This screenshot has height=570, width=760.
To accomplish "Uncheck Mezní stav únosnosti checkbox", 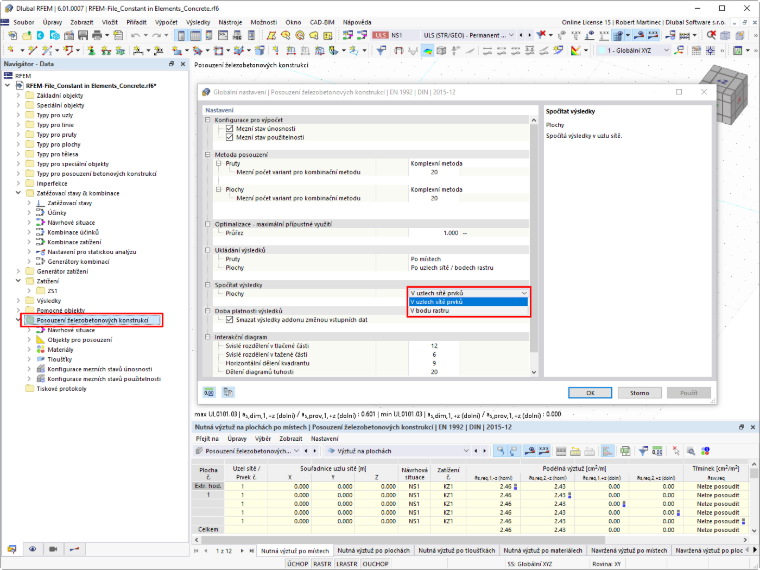I will point(230,129).
